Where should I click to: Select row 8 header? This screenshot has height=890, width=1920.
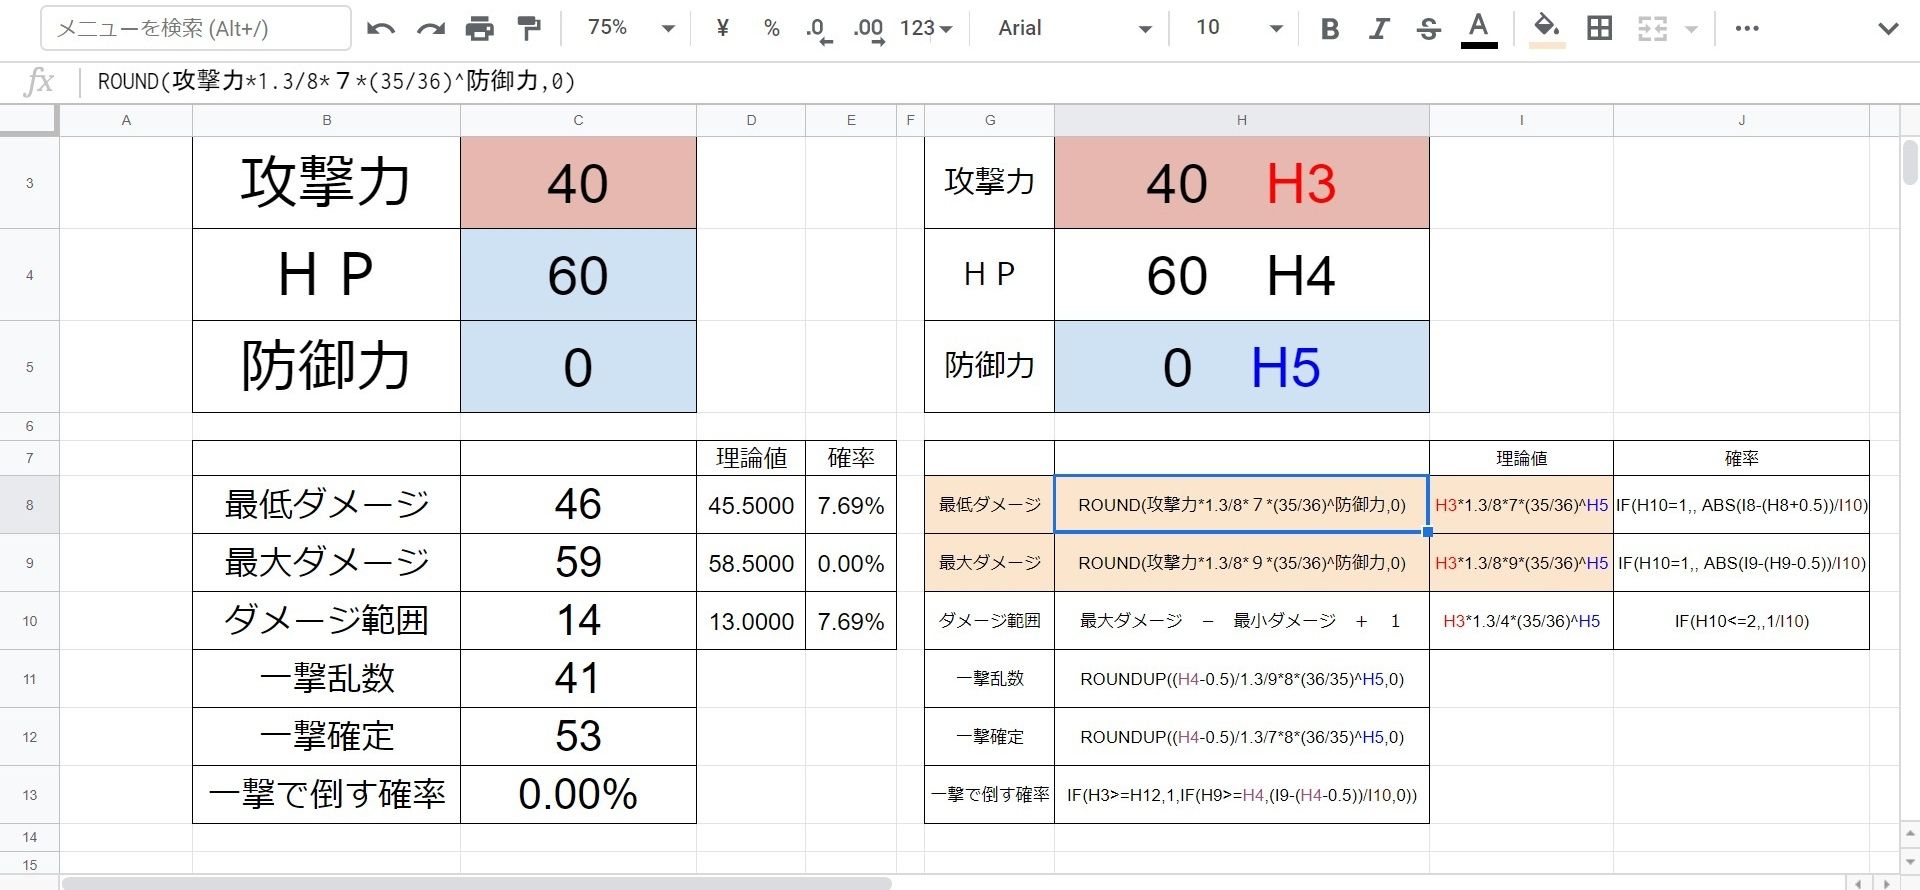click(x=29, y=505)
